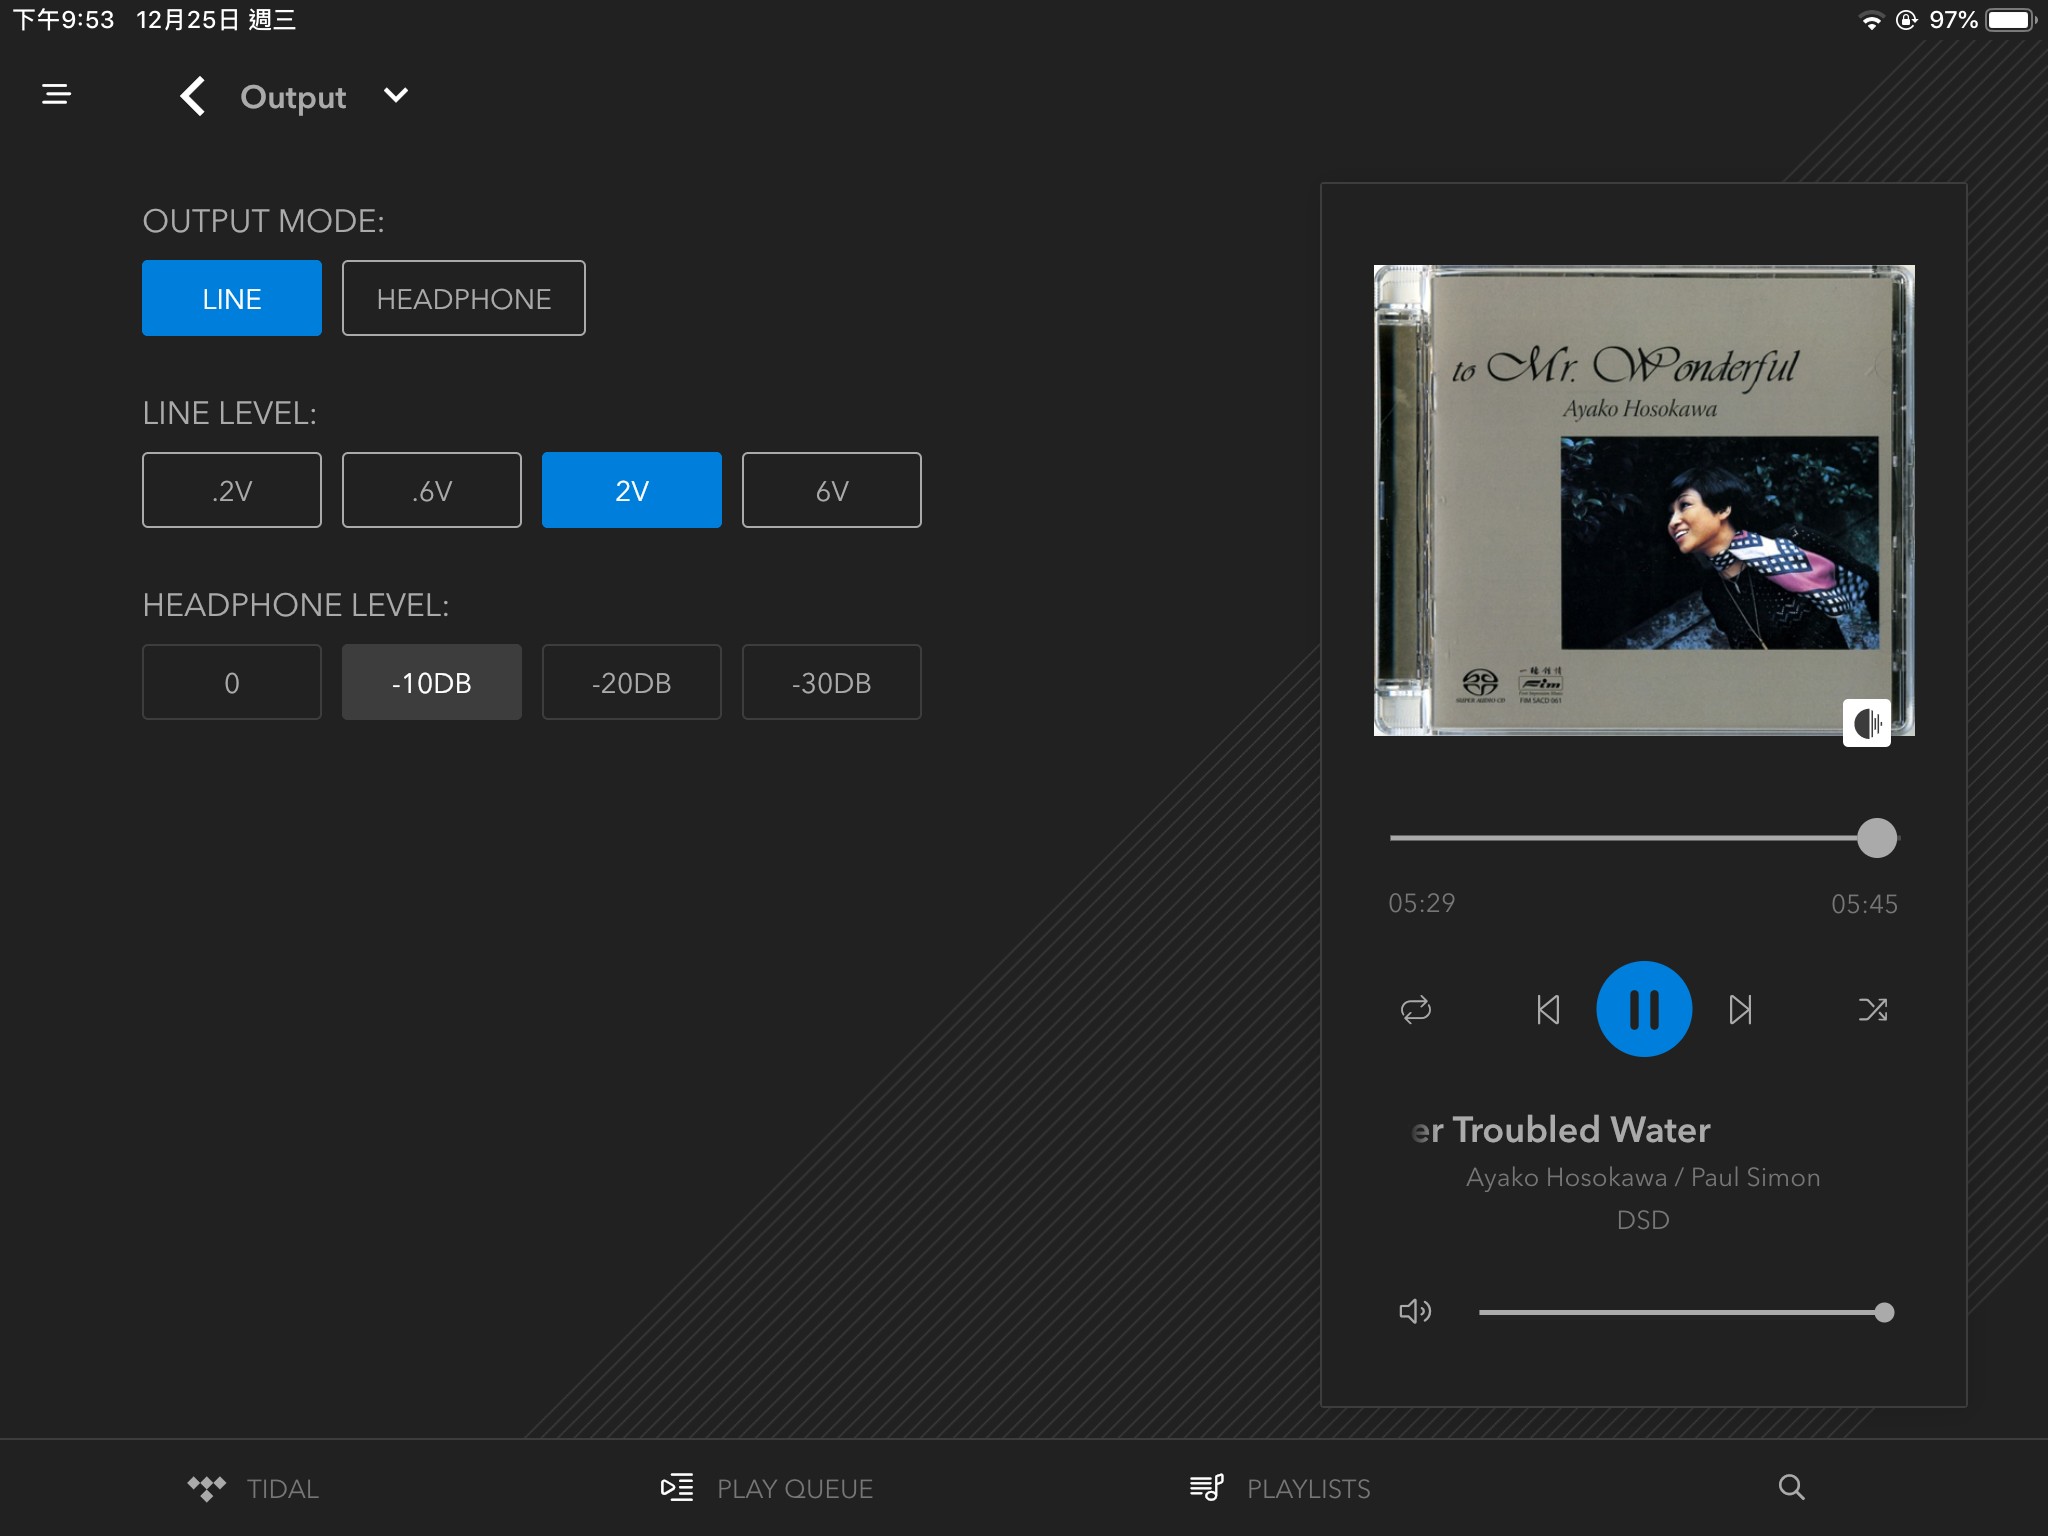Tap the audio badge icon on album art
The height and width of the screenshot is (1536, 2048).
(x=1867, y=722)
